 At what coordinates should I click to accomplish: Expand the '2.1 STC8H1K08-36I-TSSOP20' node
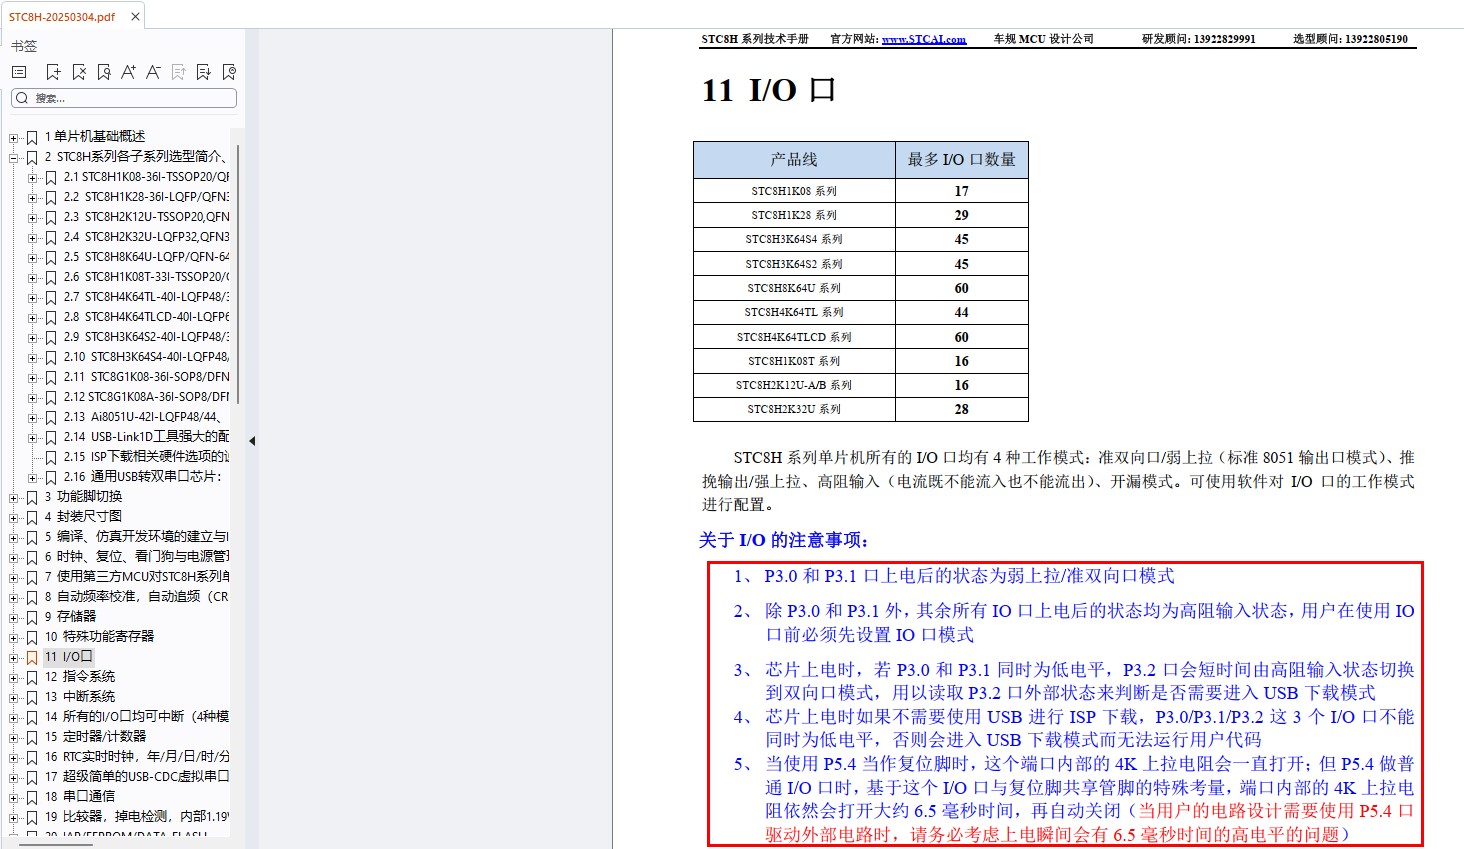click(x=33, y=177)
